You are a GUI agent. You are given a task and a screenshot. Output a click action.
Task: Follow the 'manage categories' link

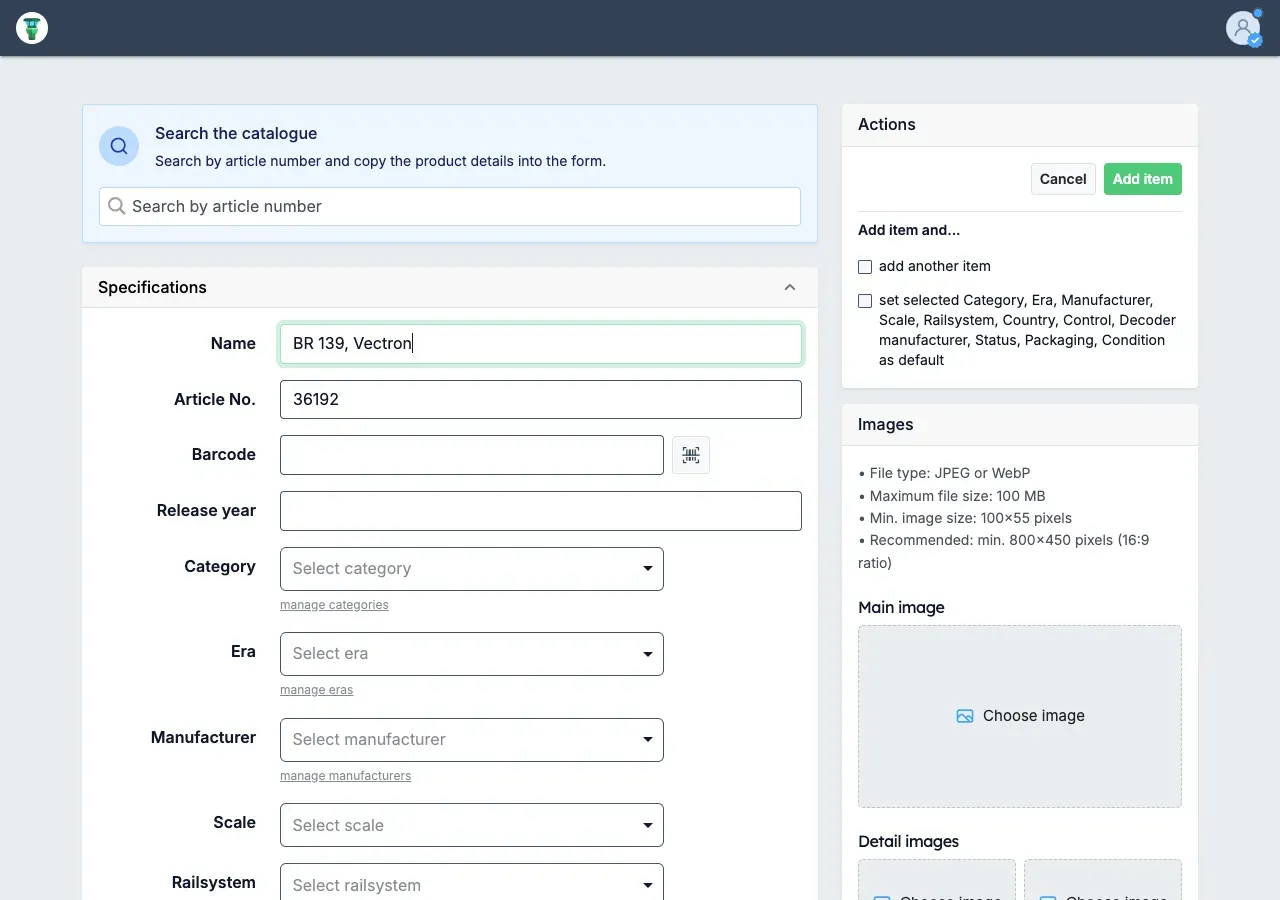334,605
